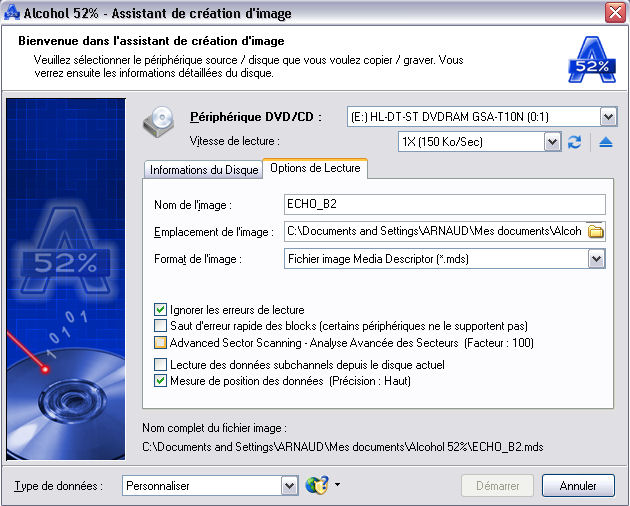The width and height of the screenshot is (630, 506).
Task: Click the Nom de l'image text field
Action: 445,205
